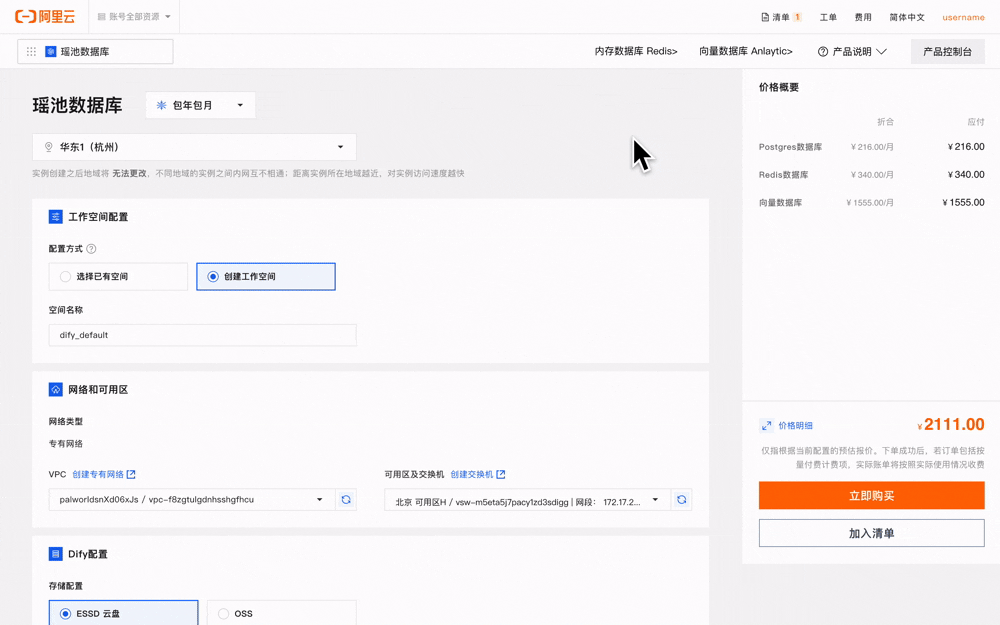Open 价格明细 link
1000x625 pixels.
(x=795, y=425)
